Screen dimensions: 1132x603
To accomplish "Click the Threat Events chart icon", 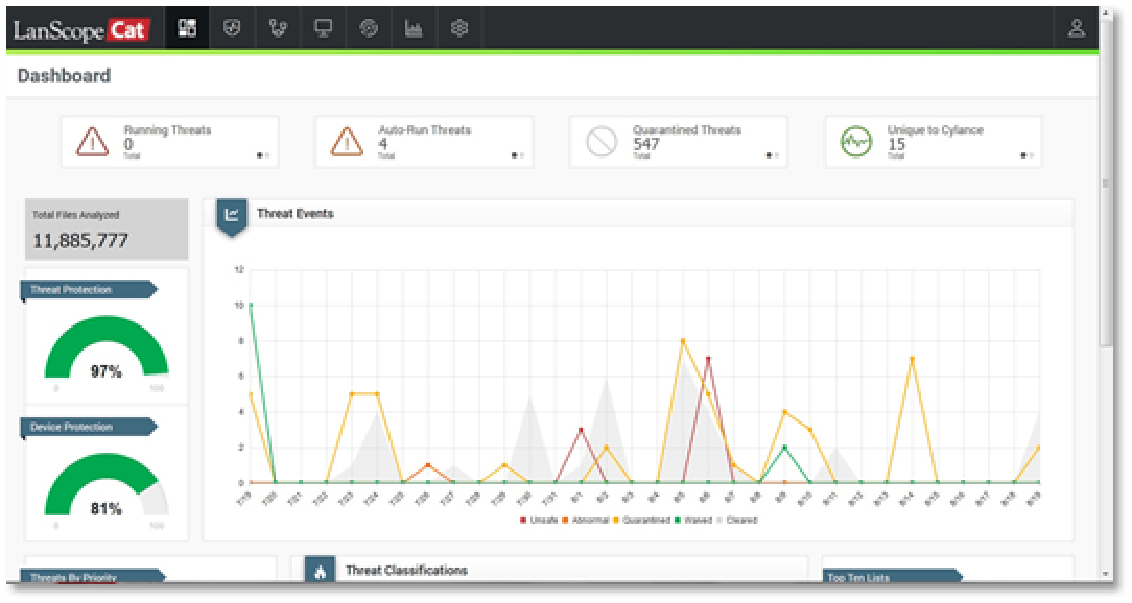I will click(231, 214).
